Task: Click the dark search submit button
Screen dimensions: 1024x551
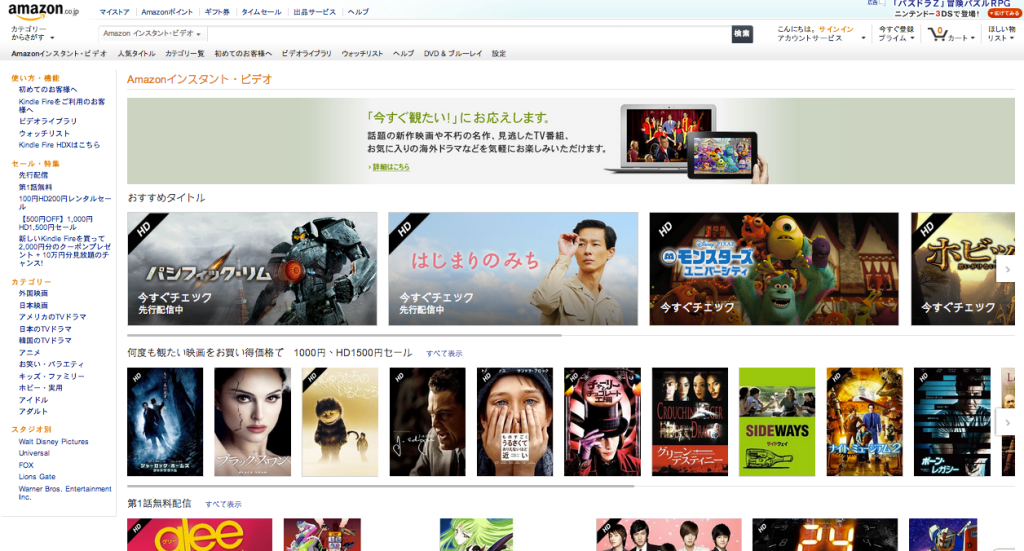Action: tap(741, 33)
